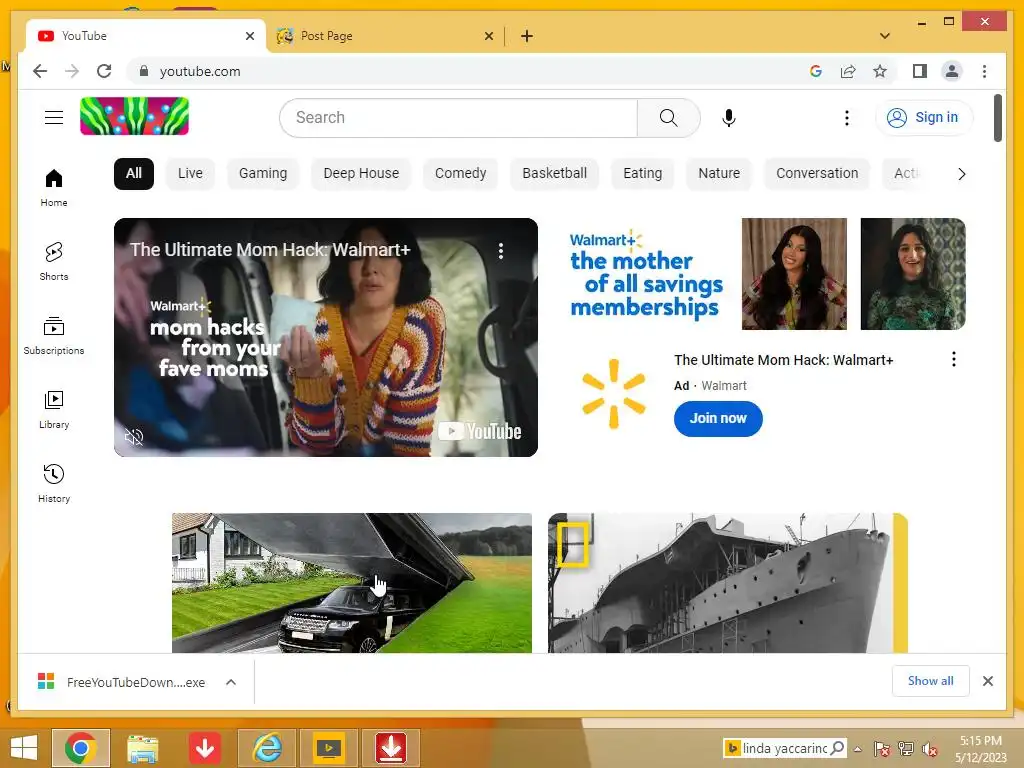Select the Deep House chip
The width and height of the screenshot is (1024, 768).
click(361, 174)
